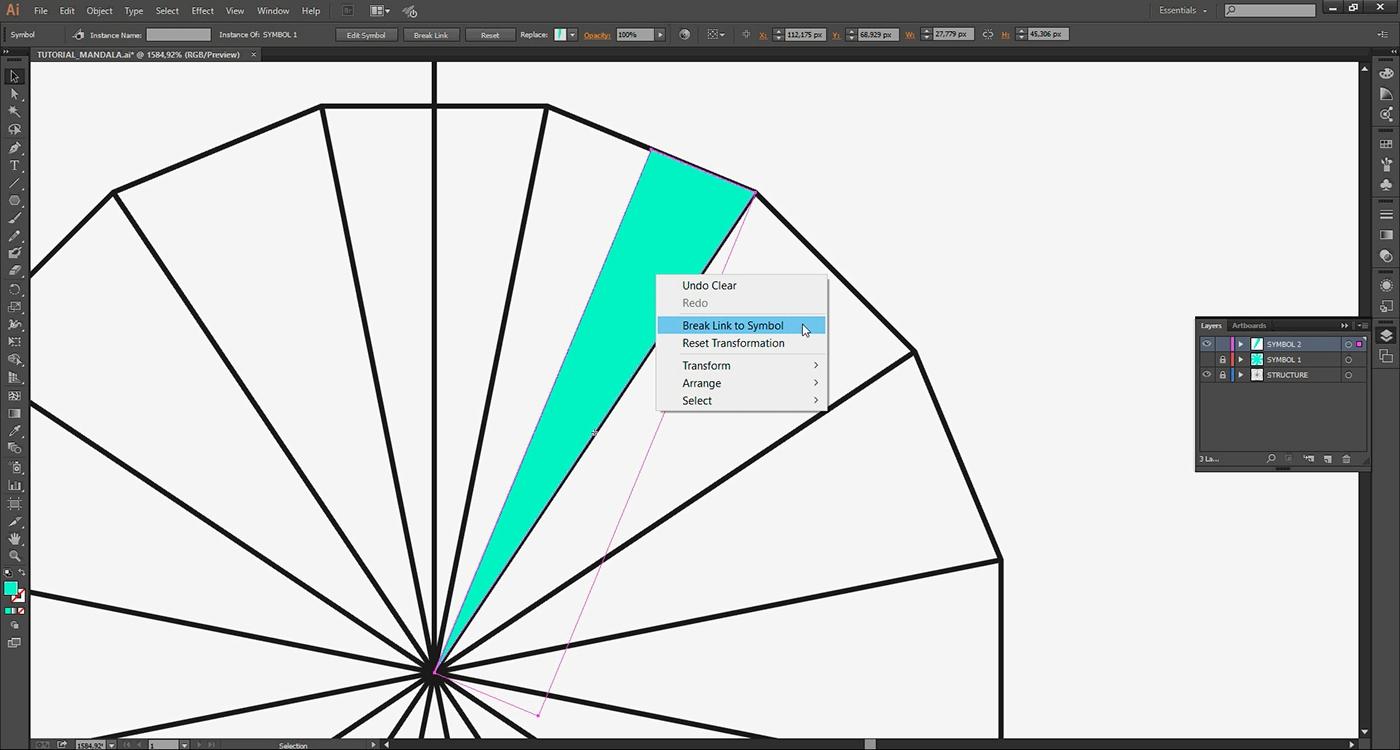Target the SYMBOL 1 layer circle
The height and width of the screenshot is (750, 1400).
click(x=1348, y=360)
